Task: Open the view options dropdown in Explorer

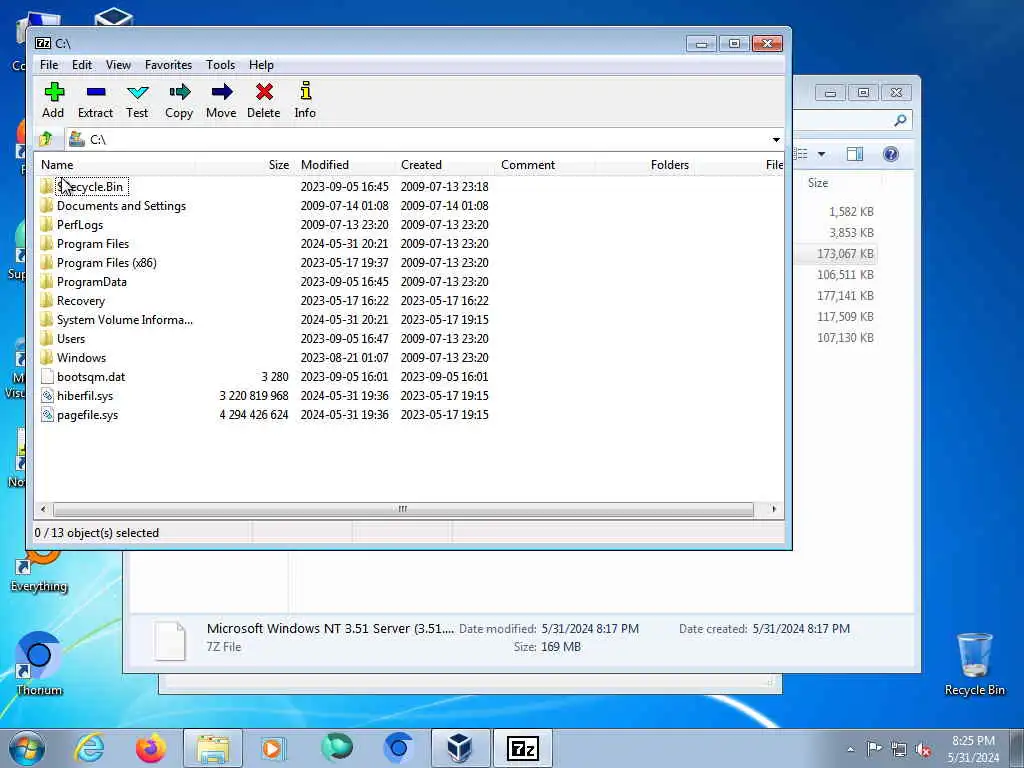Action: (822, 154)
